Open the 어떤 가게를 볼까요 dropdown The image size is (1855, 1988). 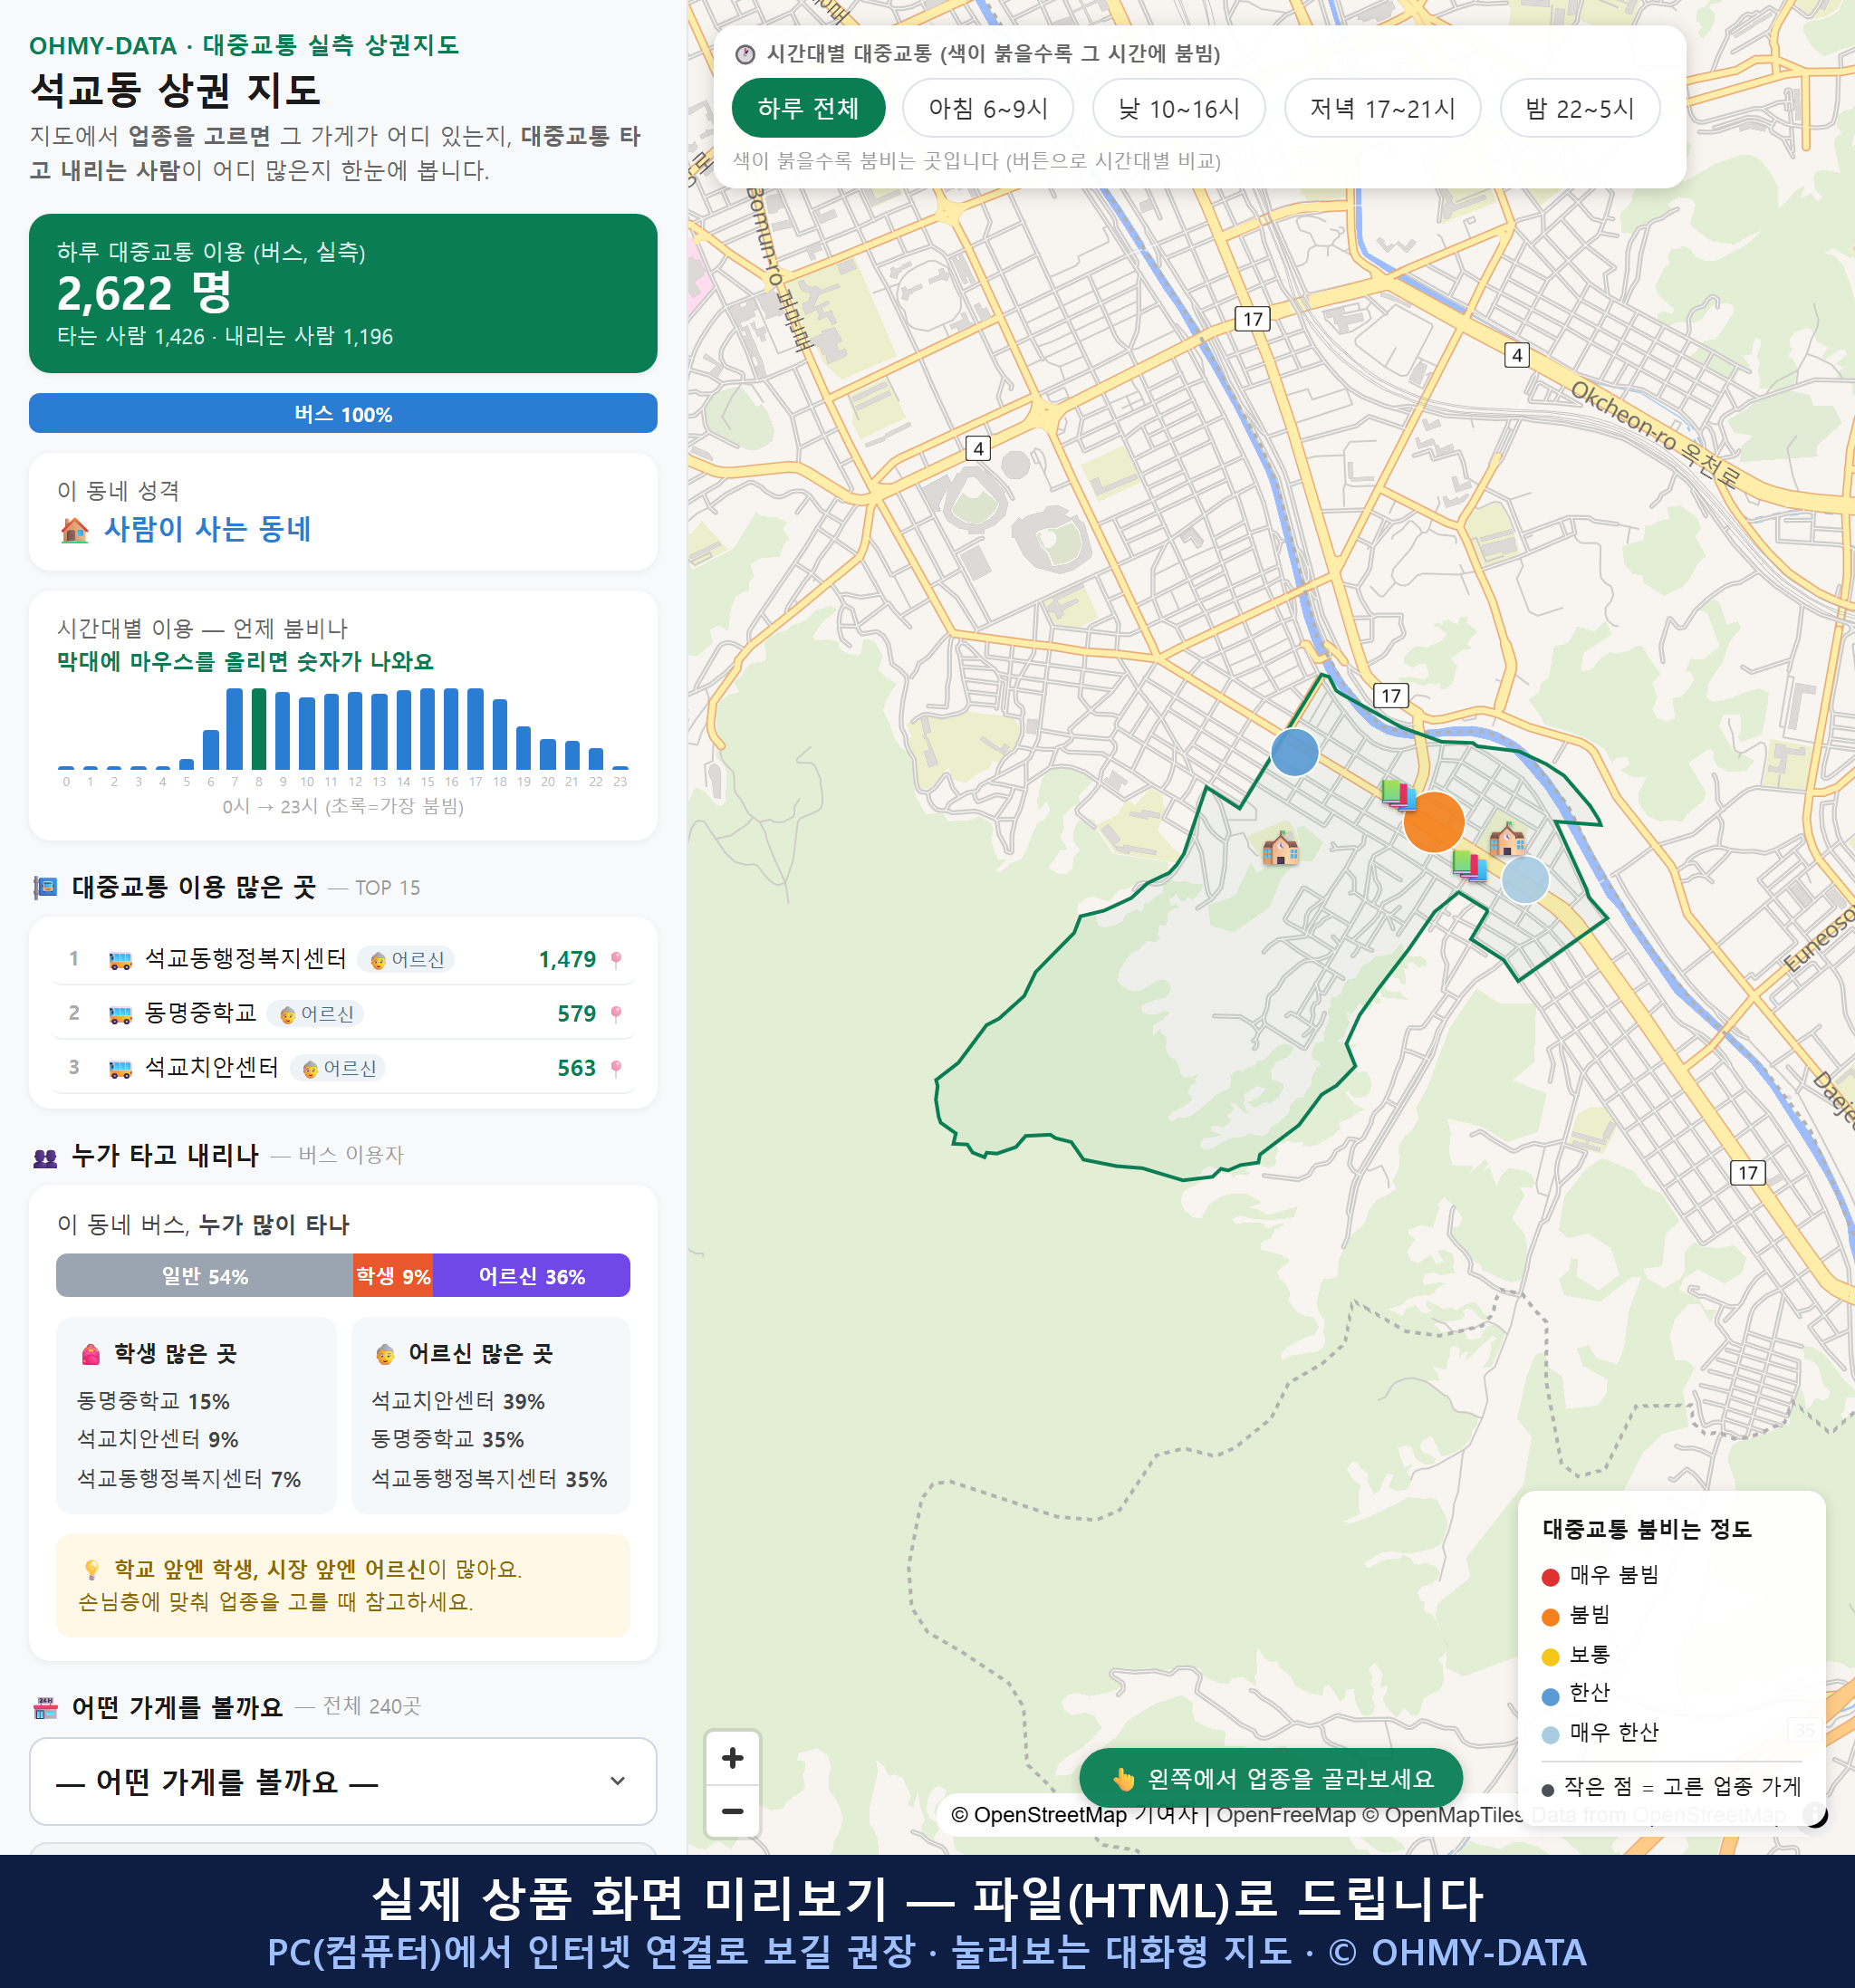343,1781
